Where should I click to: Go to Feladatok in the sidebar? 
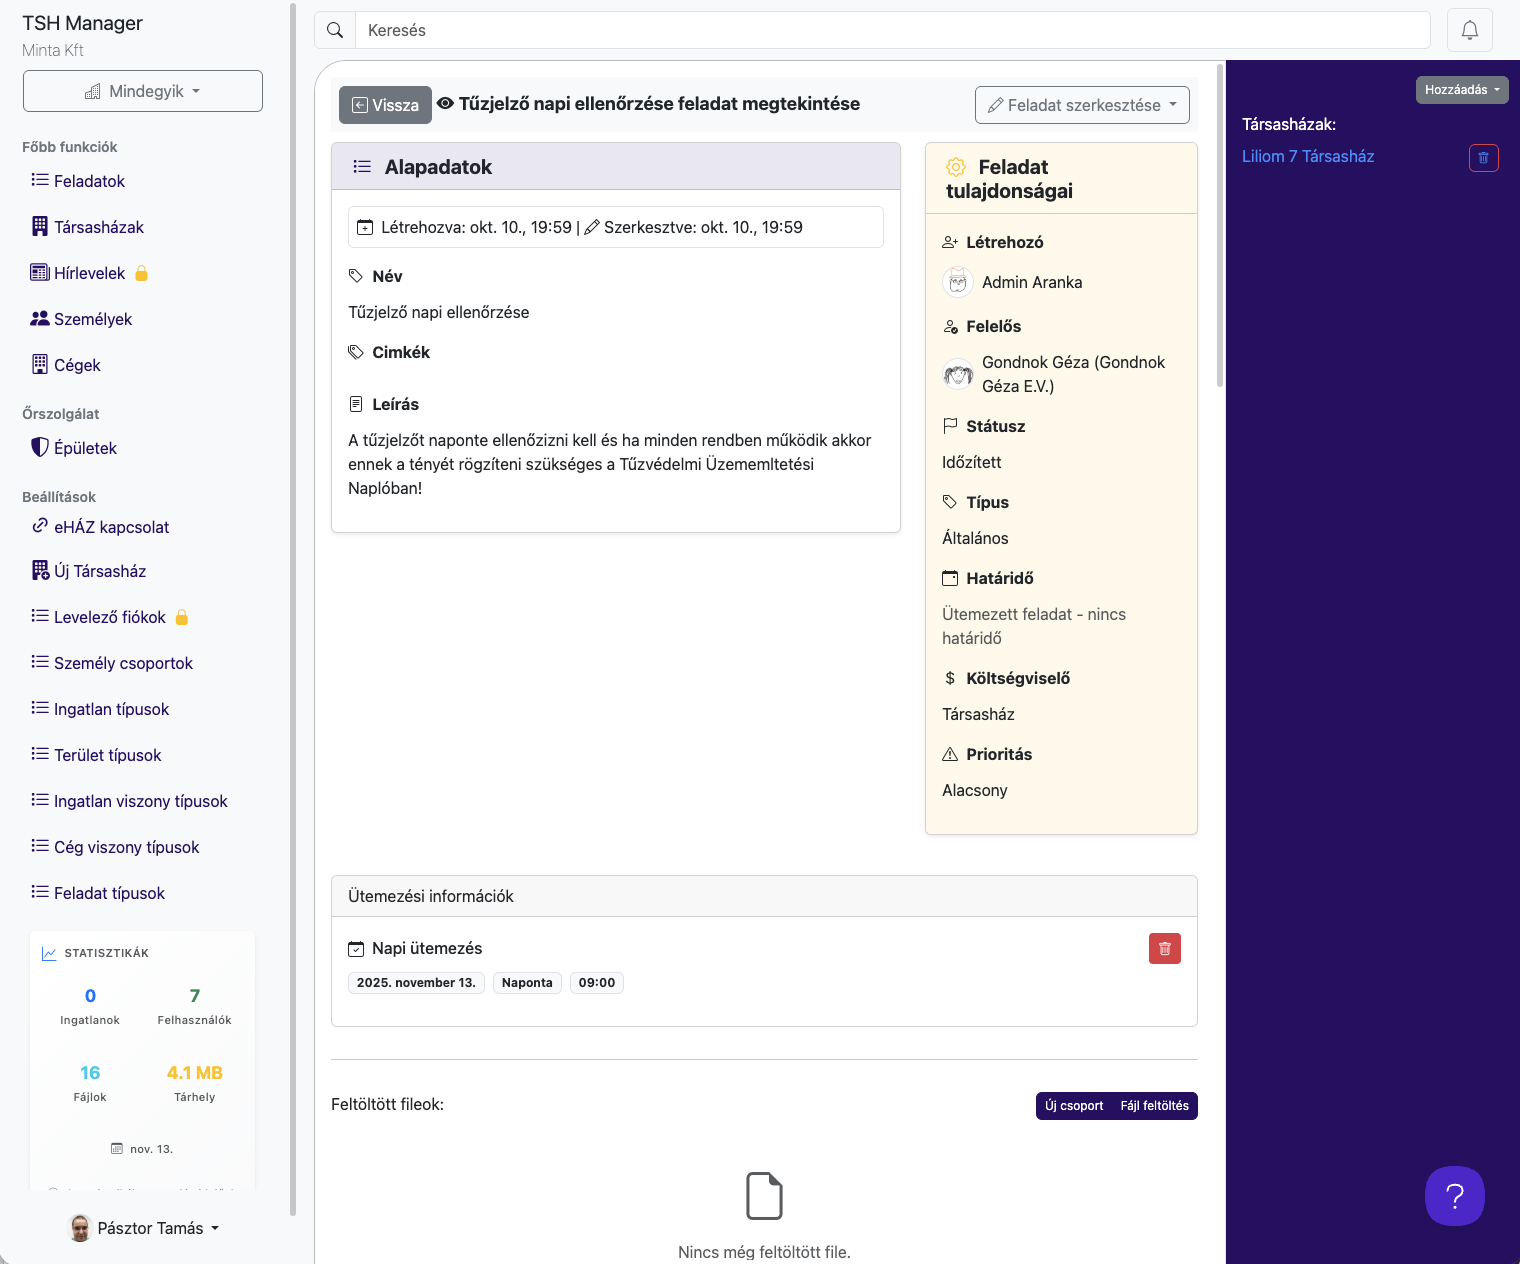coord(89,181)
